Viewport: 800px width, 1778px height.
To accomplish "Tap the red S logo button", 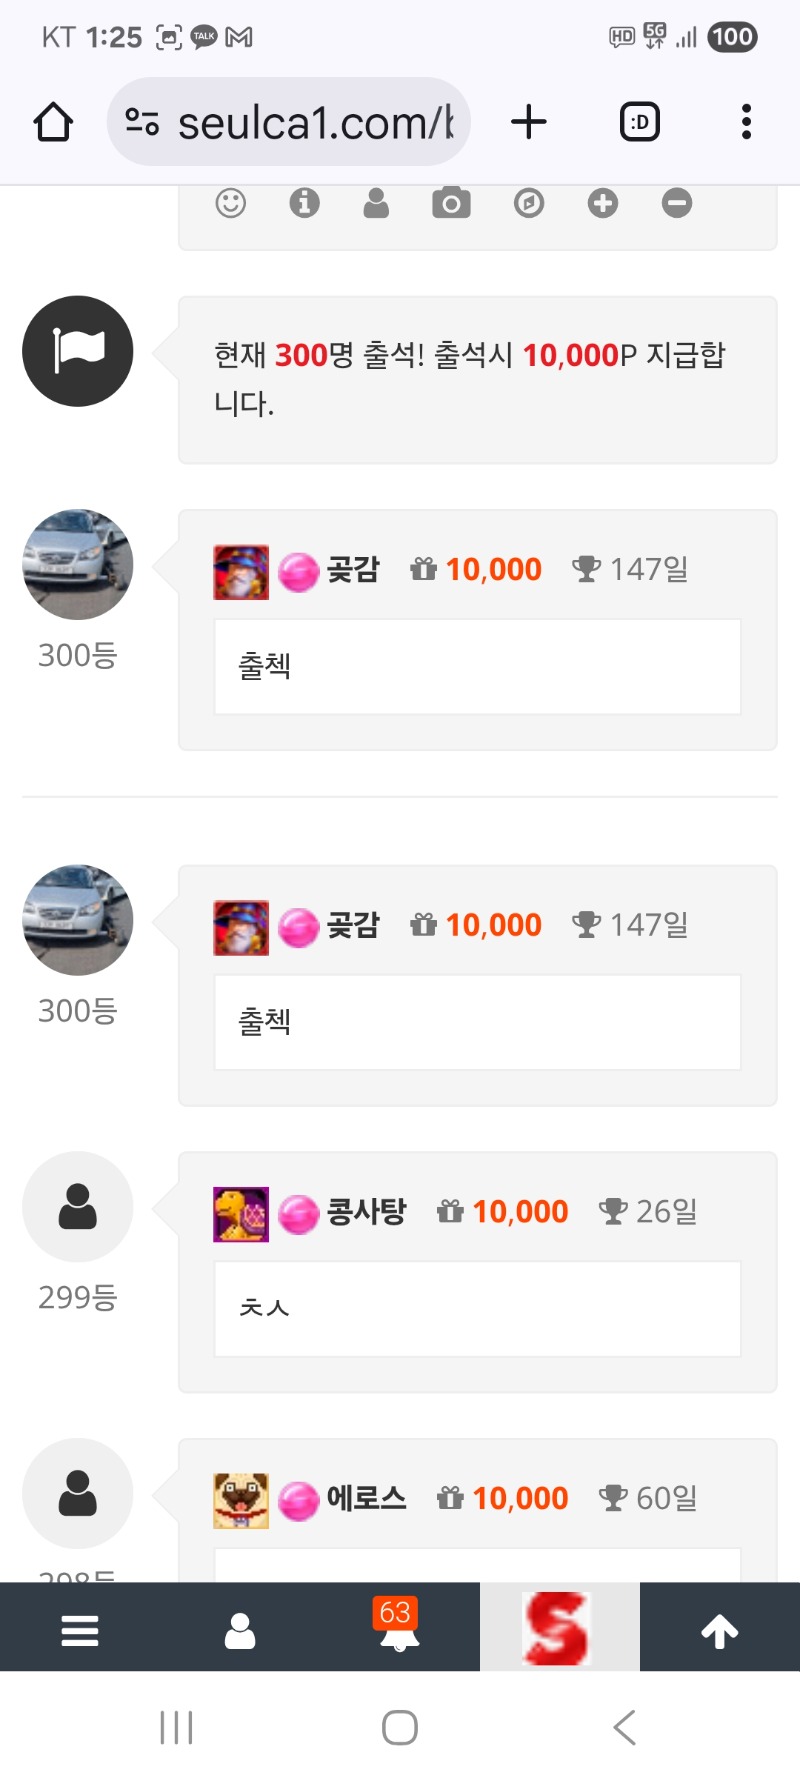I will click(558, 1628).
